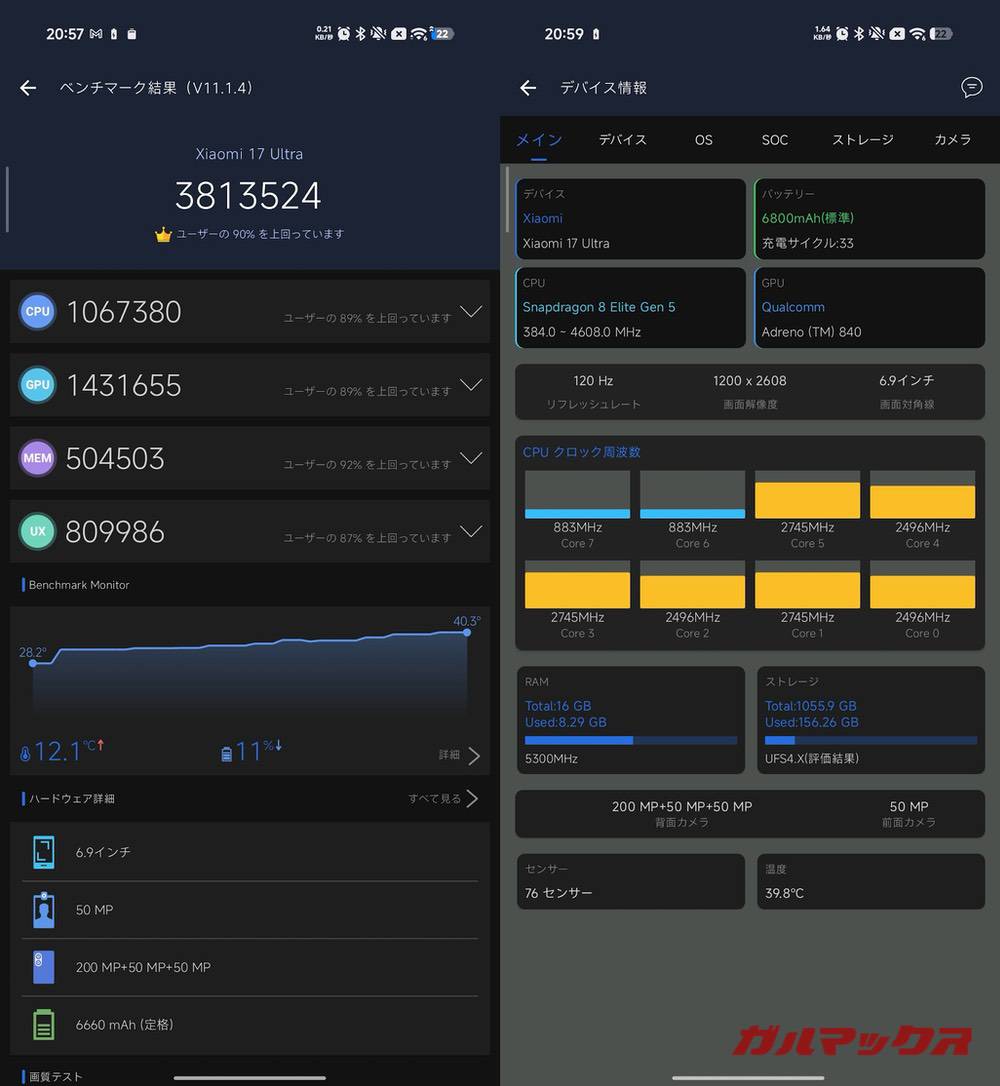The height and width of the screenshot is (1086, 1000).
Task: Open the センサー 76 センサー card
Action: [x=630, y=882]
